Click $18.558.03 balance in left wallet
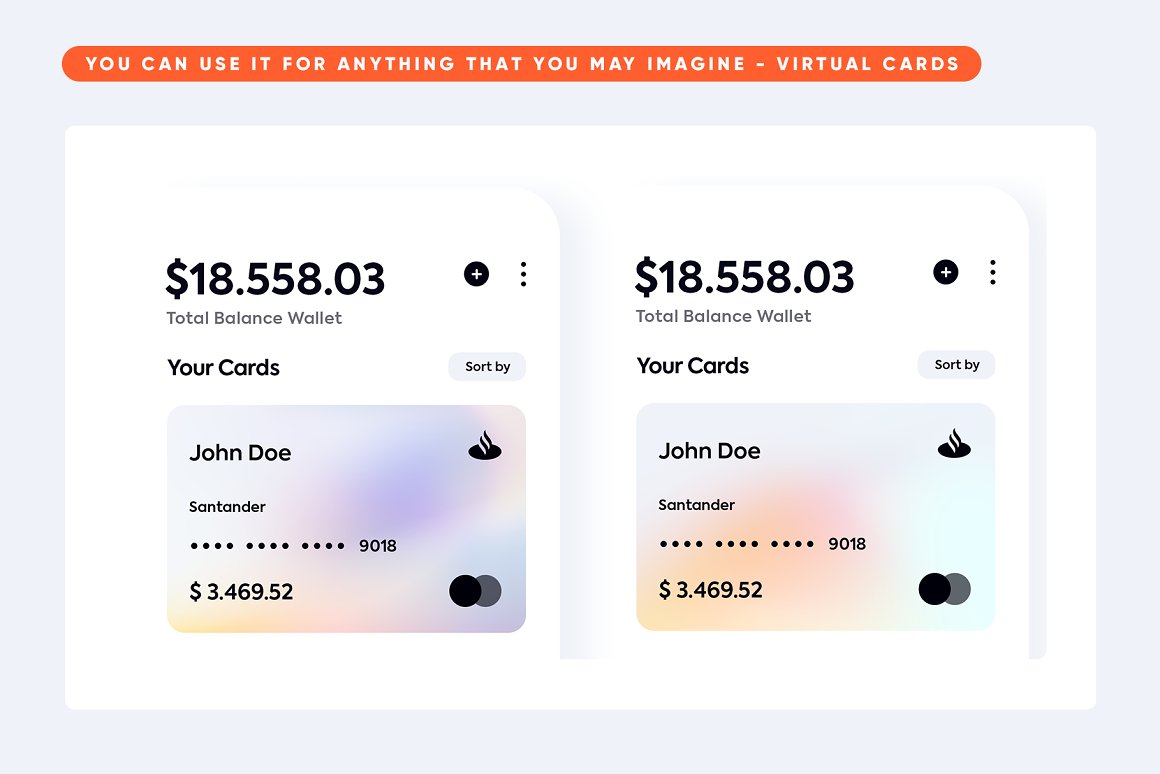The height and width of the screenshot is (774, 1160). click(x=275, y=279)
